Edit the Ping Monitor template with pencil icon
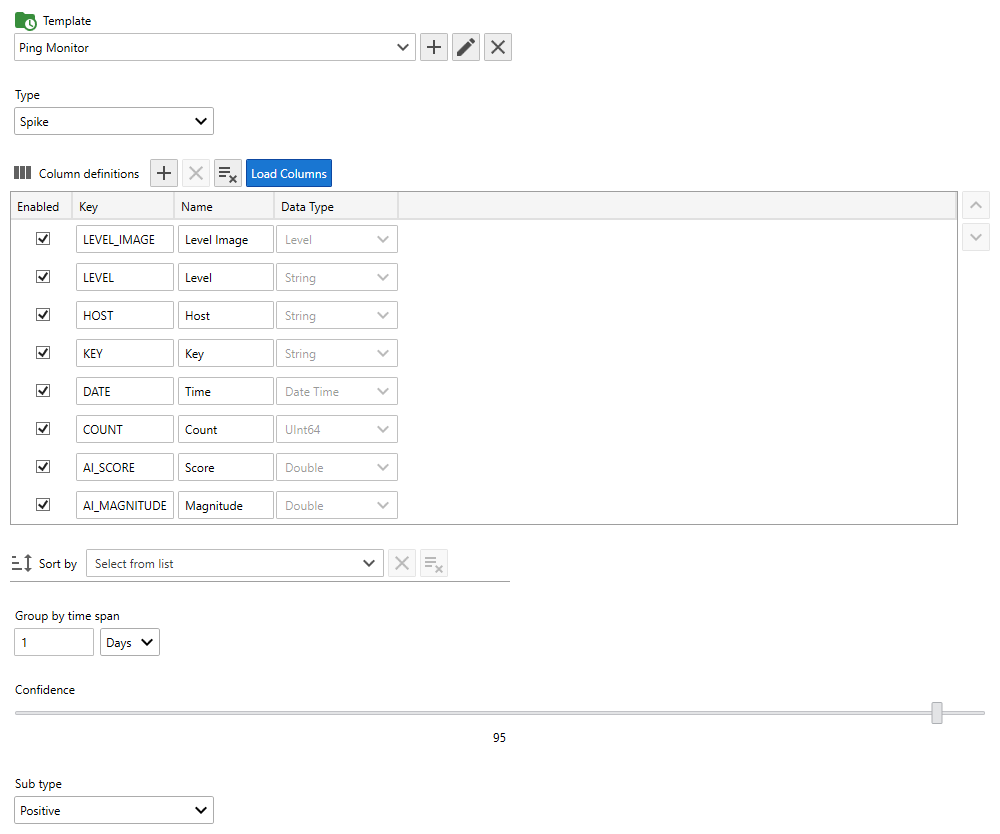This screenshot has width=1000, height=834. (x=466, y=47)
